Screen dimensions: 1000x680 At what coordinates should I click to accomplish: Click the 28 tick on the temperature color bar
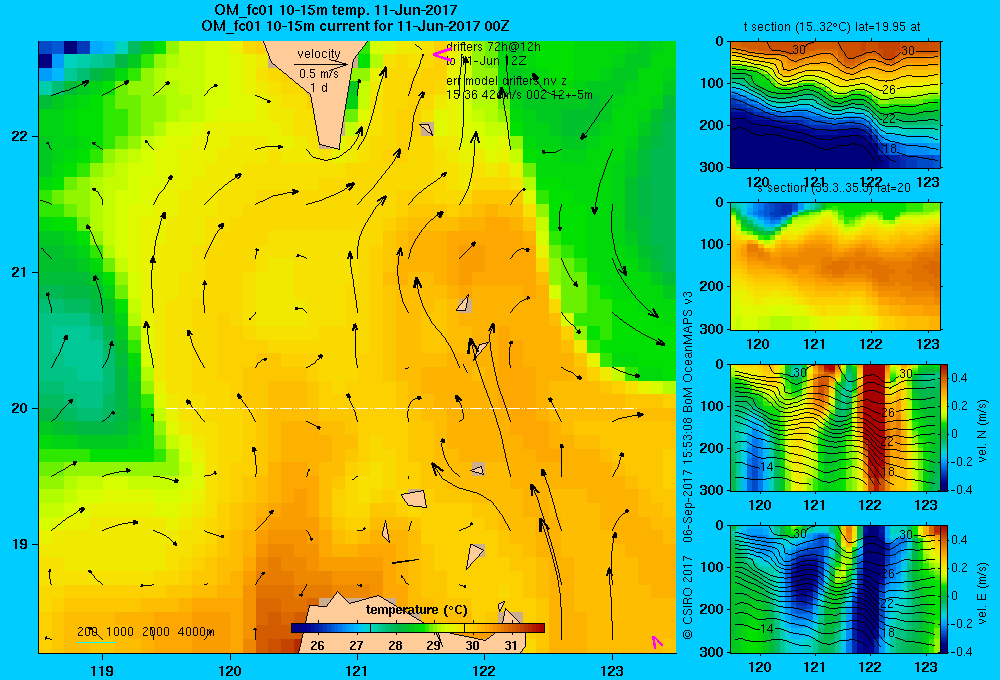[395, 645]
